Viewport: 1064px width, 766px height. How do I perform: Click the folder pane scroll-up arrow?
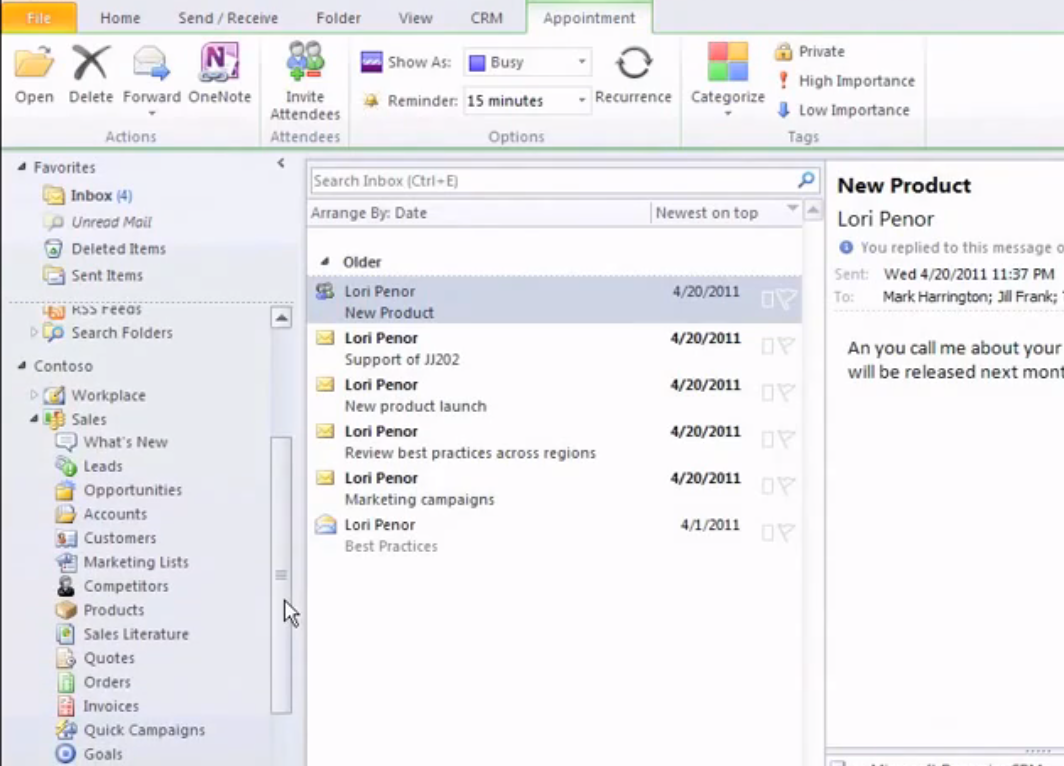tap(282, 318)
